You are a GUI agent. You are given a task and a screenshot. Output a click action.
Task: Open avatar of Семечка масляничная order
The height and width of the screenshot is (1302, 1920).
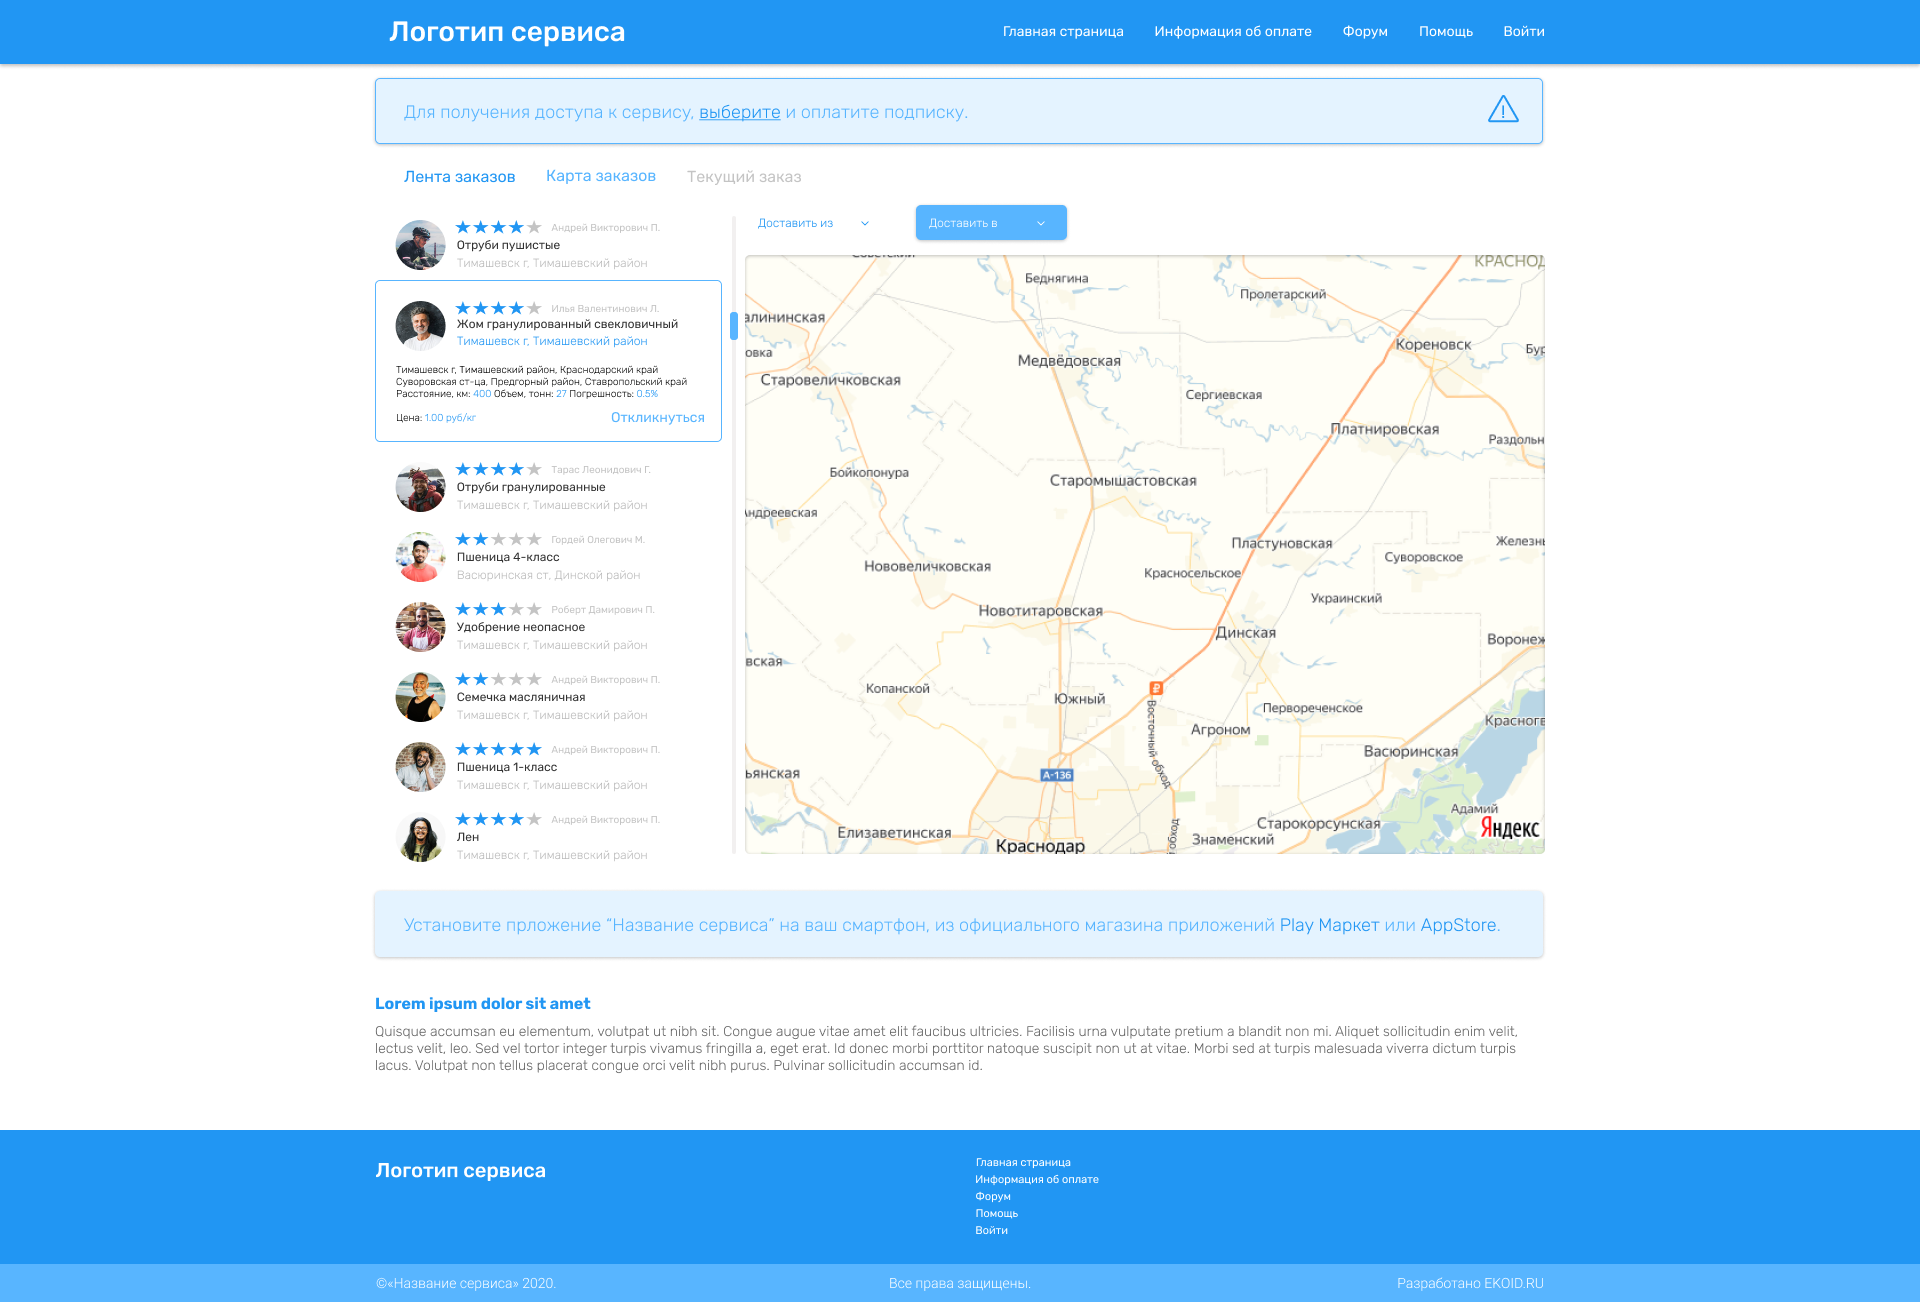[421, 697]
